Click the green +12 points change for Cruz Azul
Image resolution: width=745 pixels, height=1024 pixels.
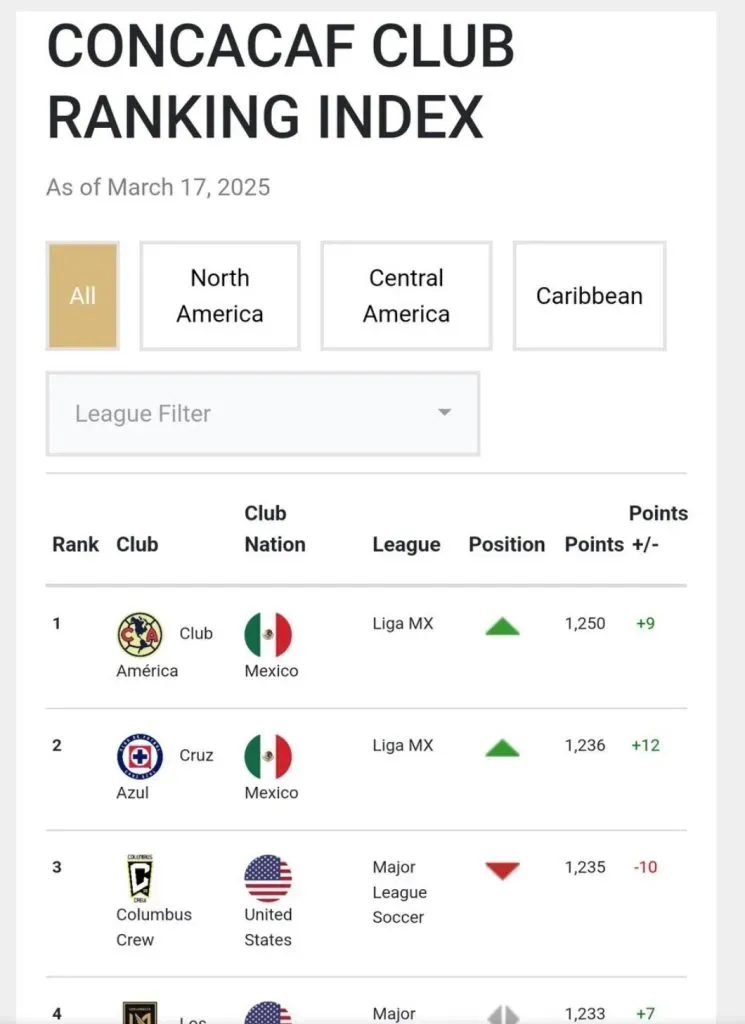(645, 745)
